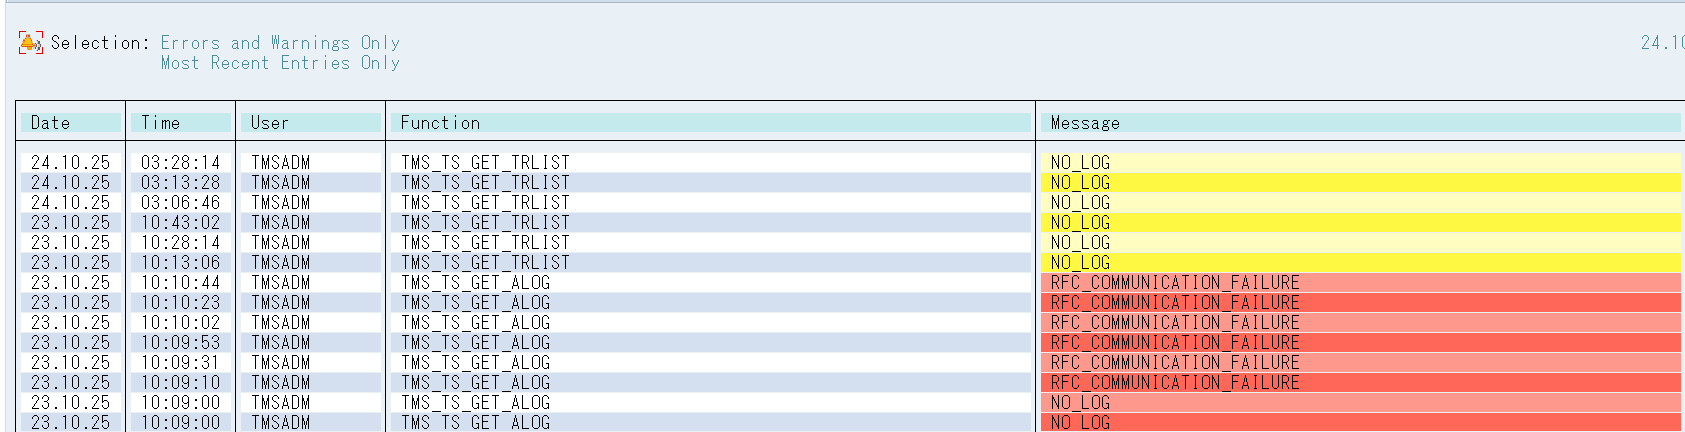Click the time cell 10:43:02
Image resolution: width=1685 pixels, height=432 pixels.
coord(180,222)
